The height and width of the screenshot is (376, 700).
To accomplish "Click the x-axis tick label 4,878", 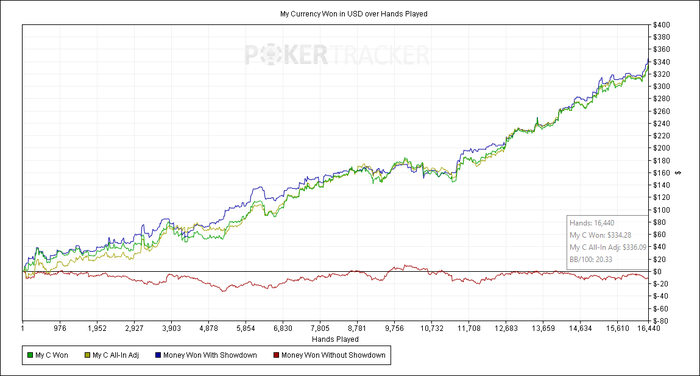I will click(x=208, y=328).
